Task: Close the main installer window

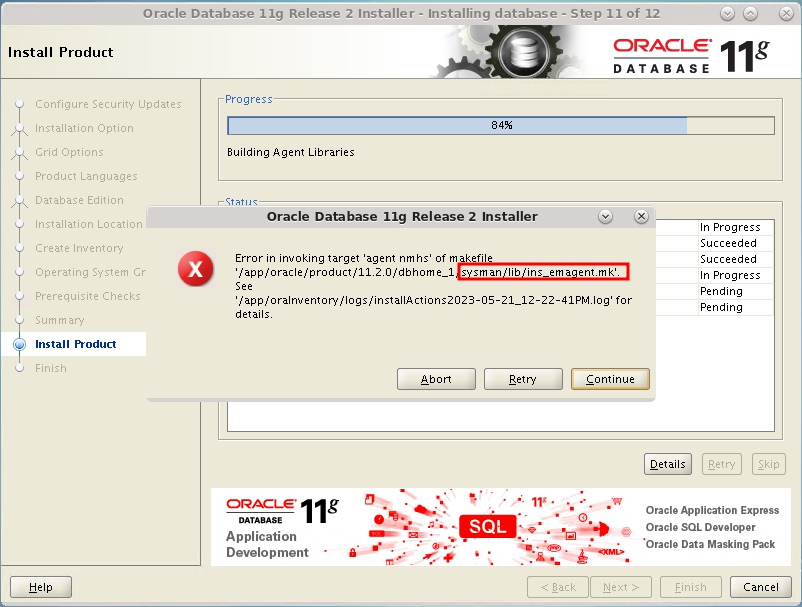Action: 786,13
